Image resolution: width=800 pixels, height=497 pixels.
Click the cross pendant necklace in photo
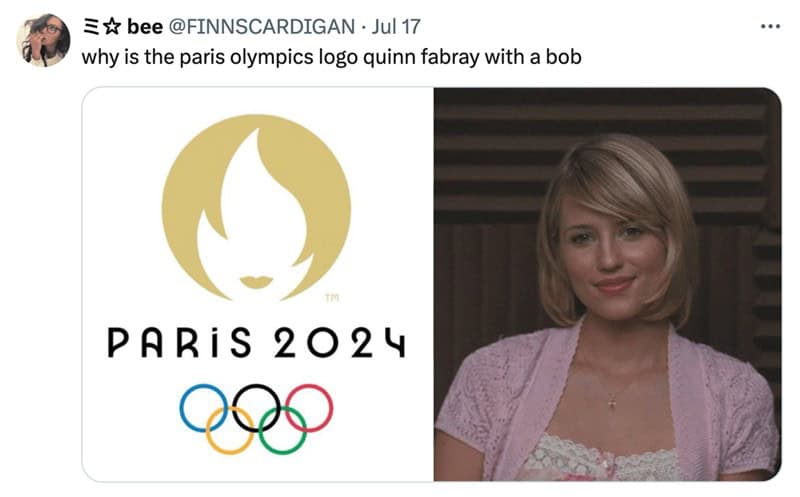pyautogui.click(x=612, y=403)
